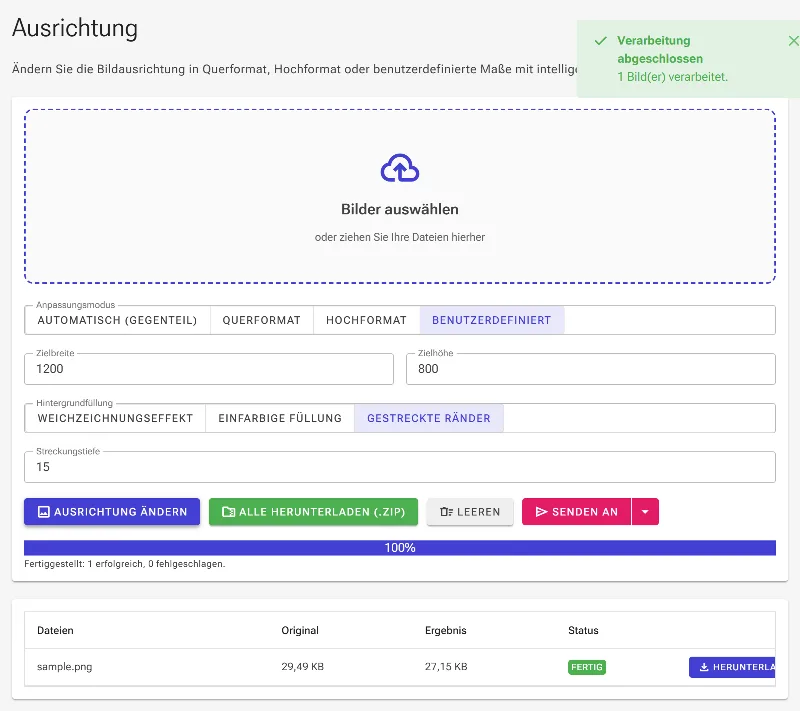Screen dimensions: 800x711
Task: Click the Dateien column header
Action: pos(55,630)
